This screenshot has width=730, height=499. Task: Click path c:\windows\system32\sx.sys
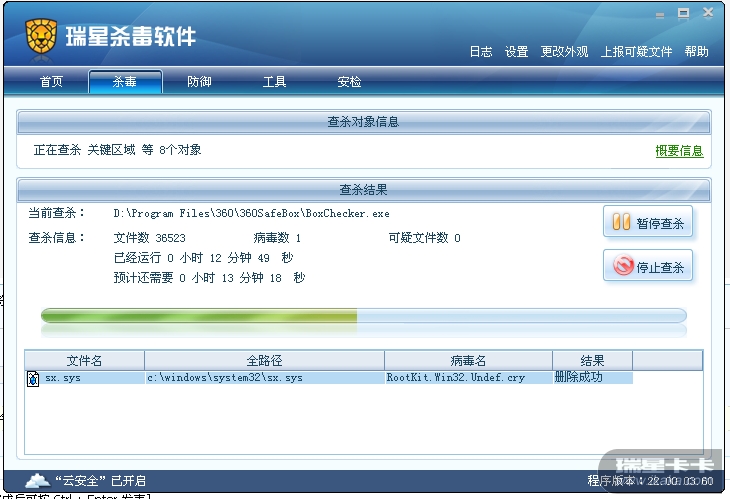point(225,378)
